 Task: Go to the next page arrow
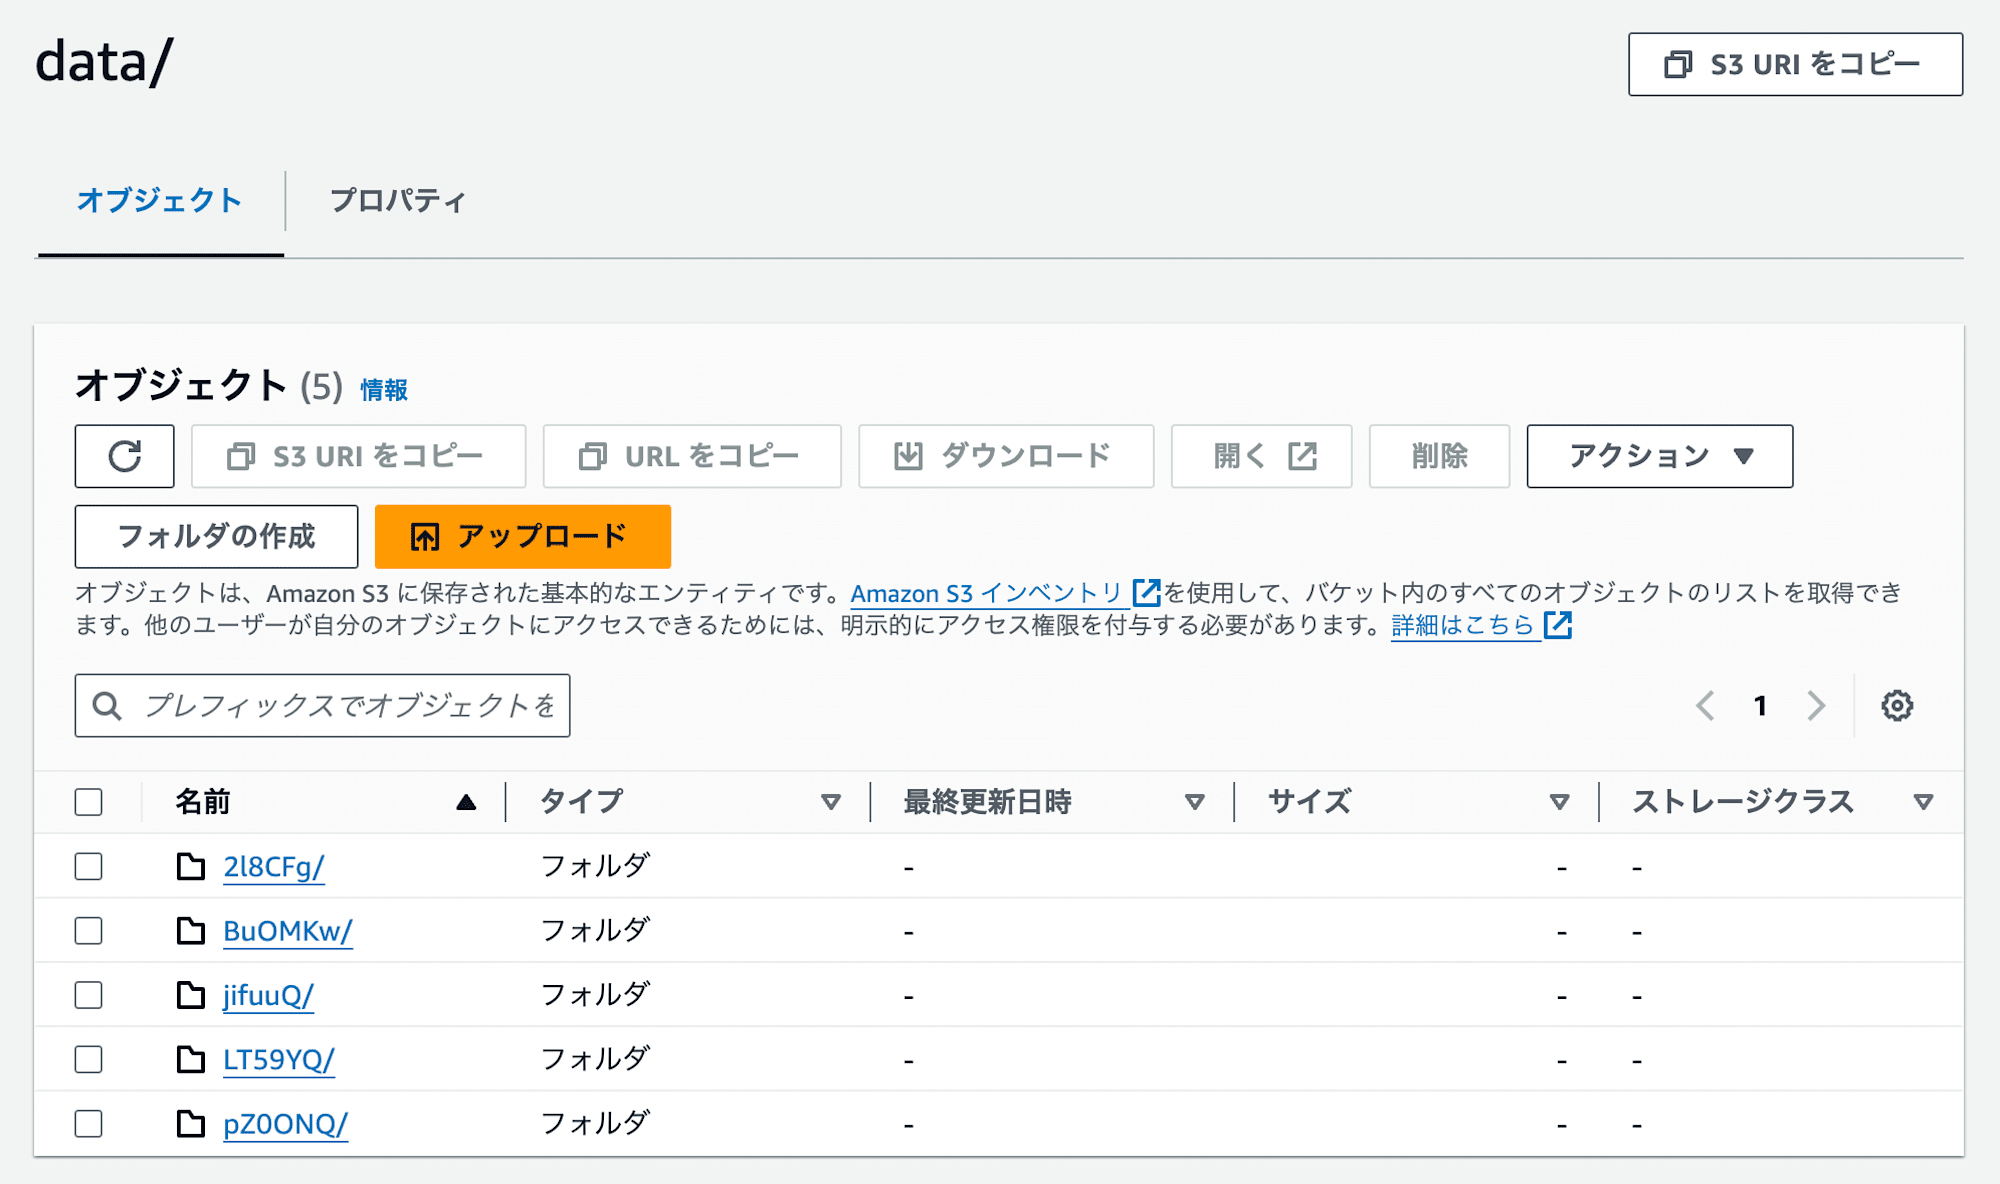(1816, 706)
